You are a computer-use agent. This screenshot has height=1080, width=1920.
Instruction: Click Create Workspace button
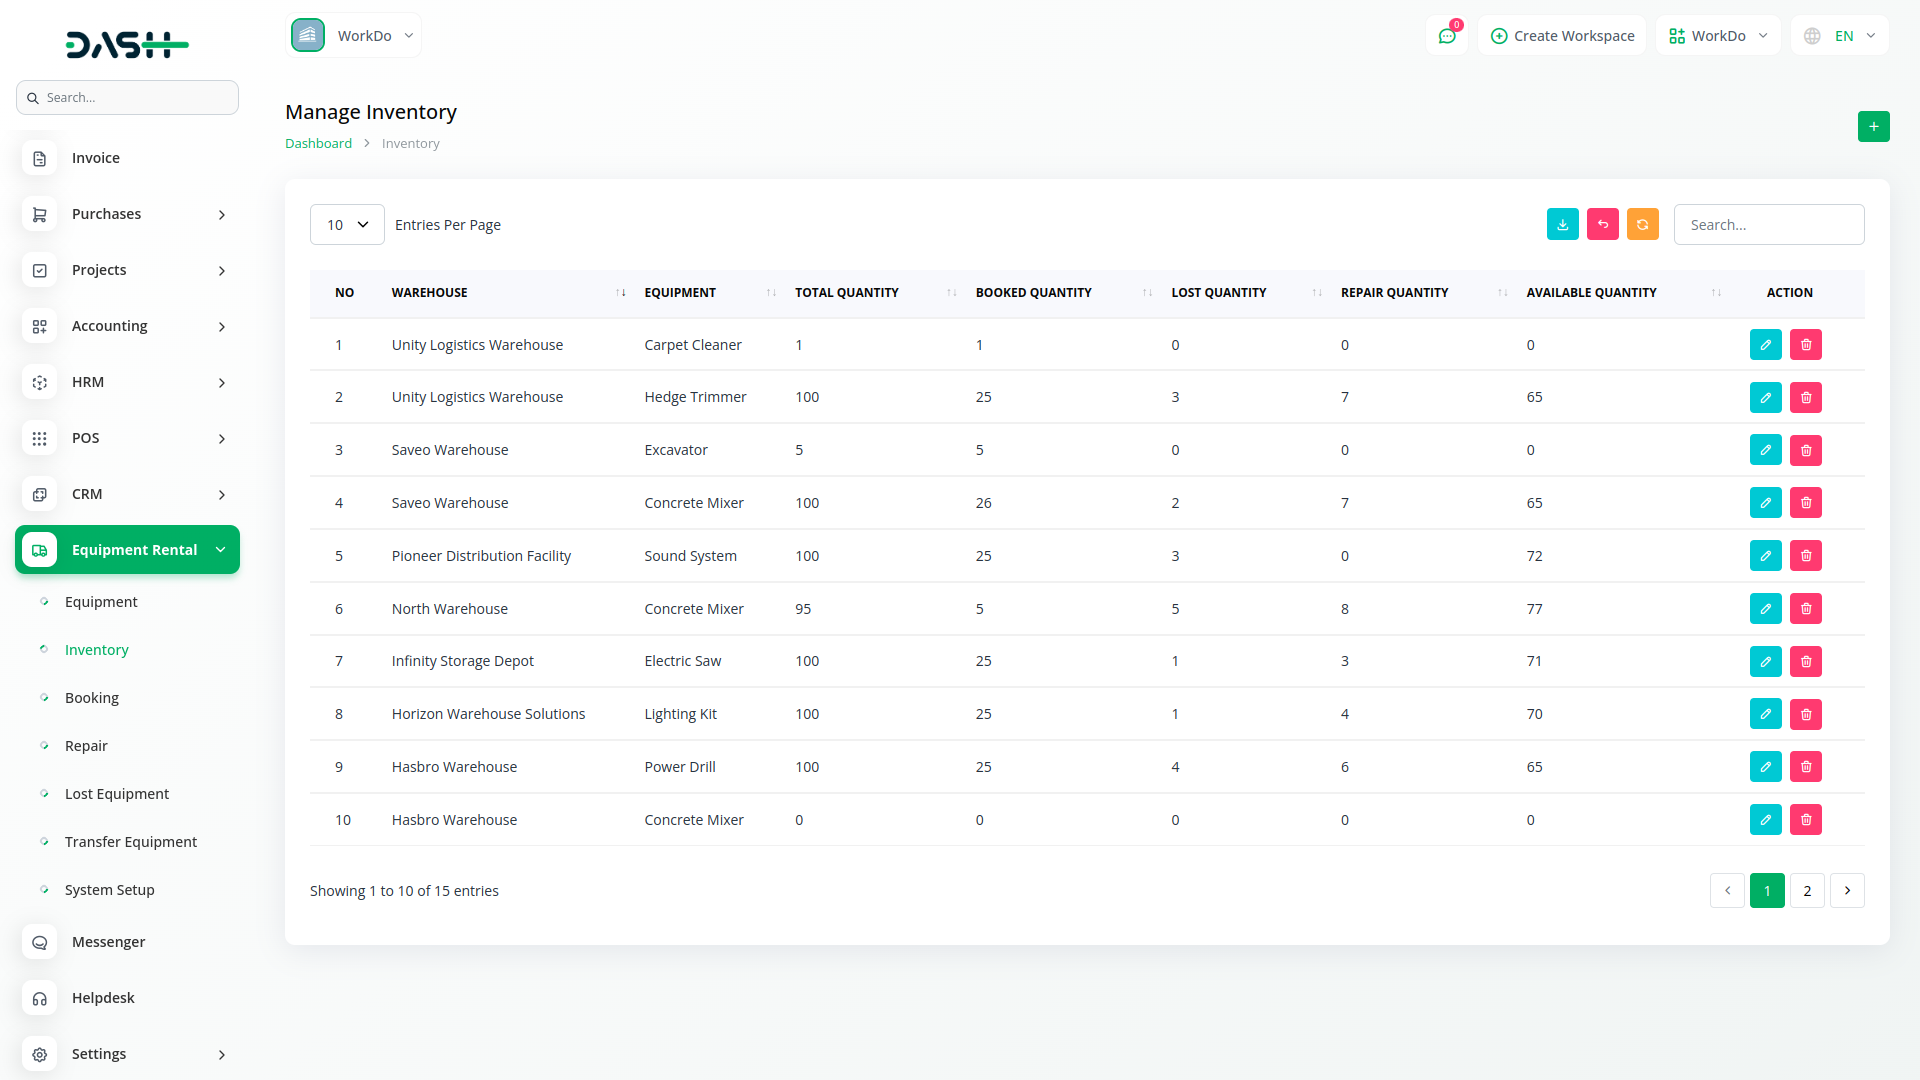click(x=1562, y=36)
